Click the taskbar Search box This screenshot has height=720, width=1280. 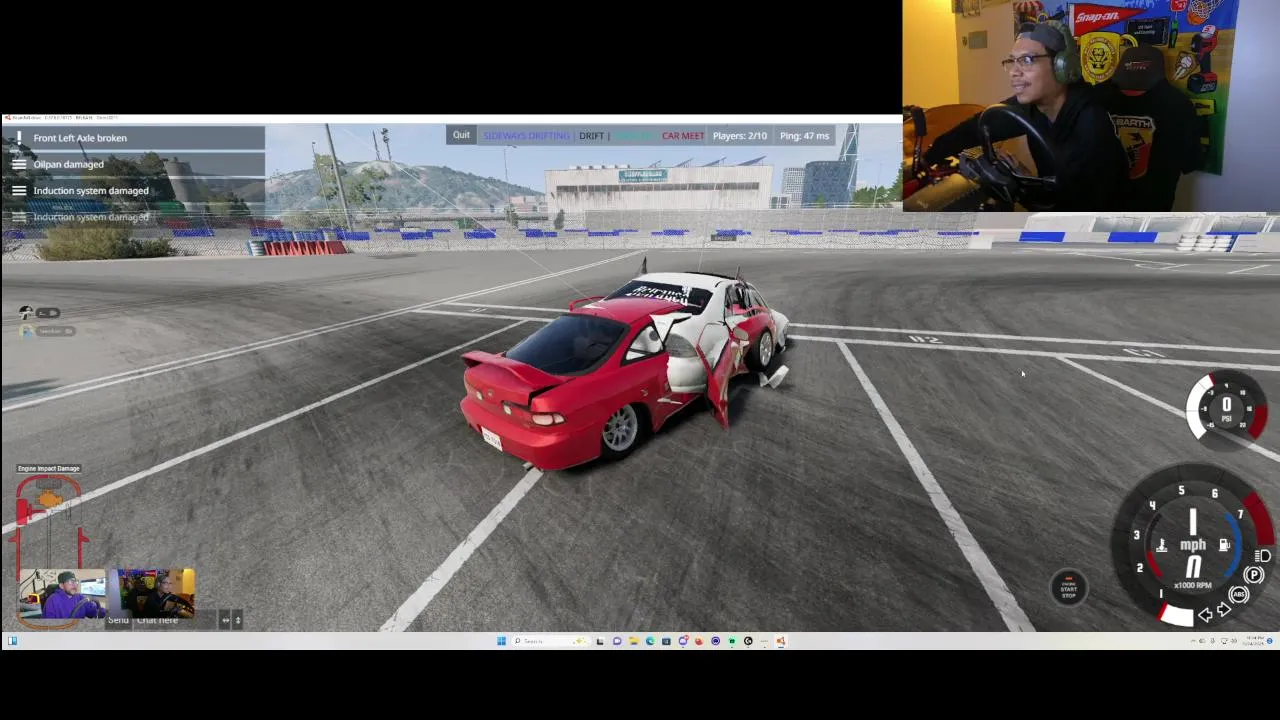point(551,641)
